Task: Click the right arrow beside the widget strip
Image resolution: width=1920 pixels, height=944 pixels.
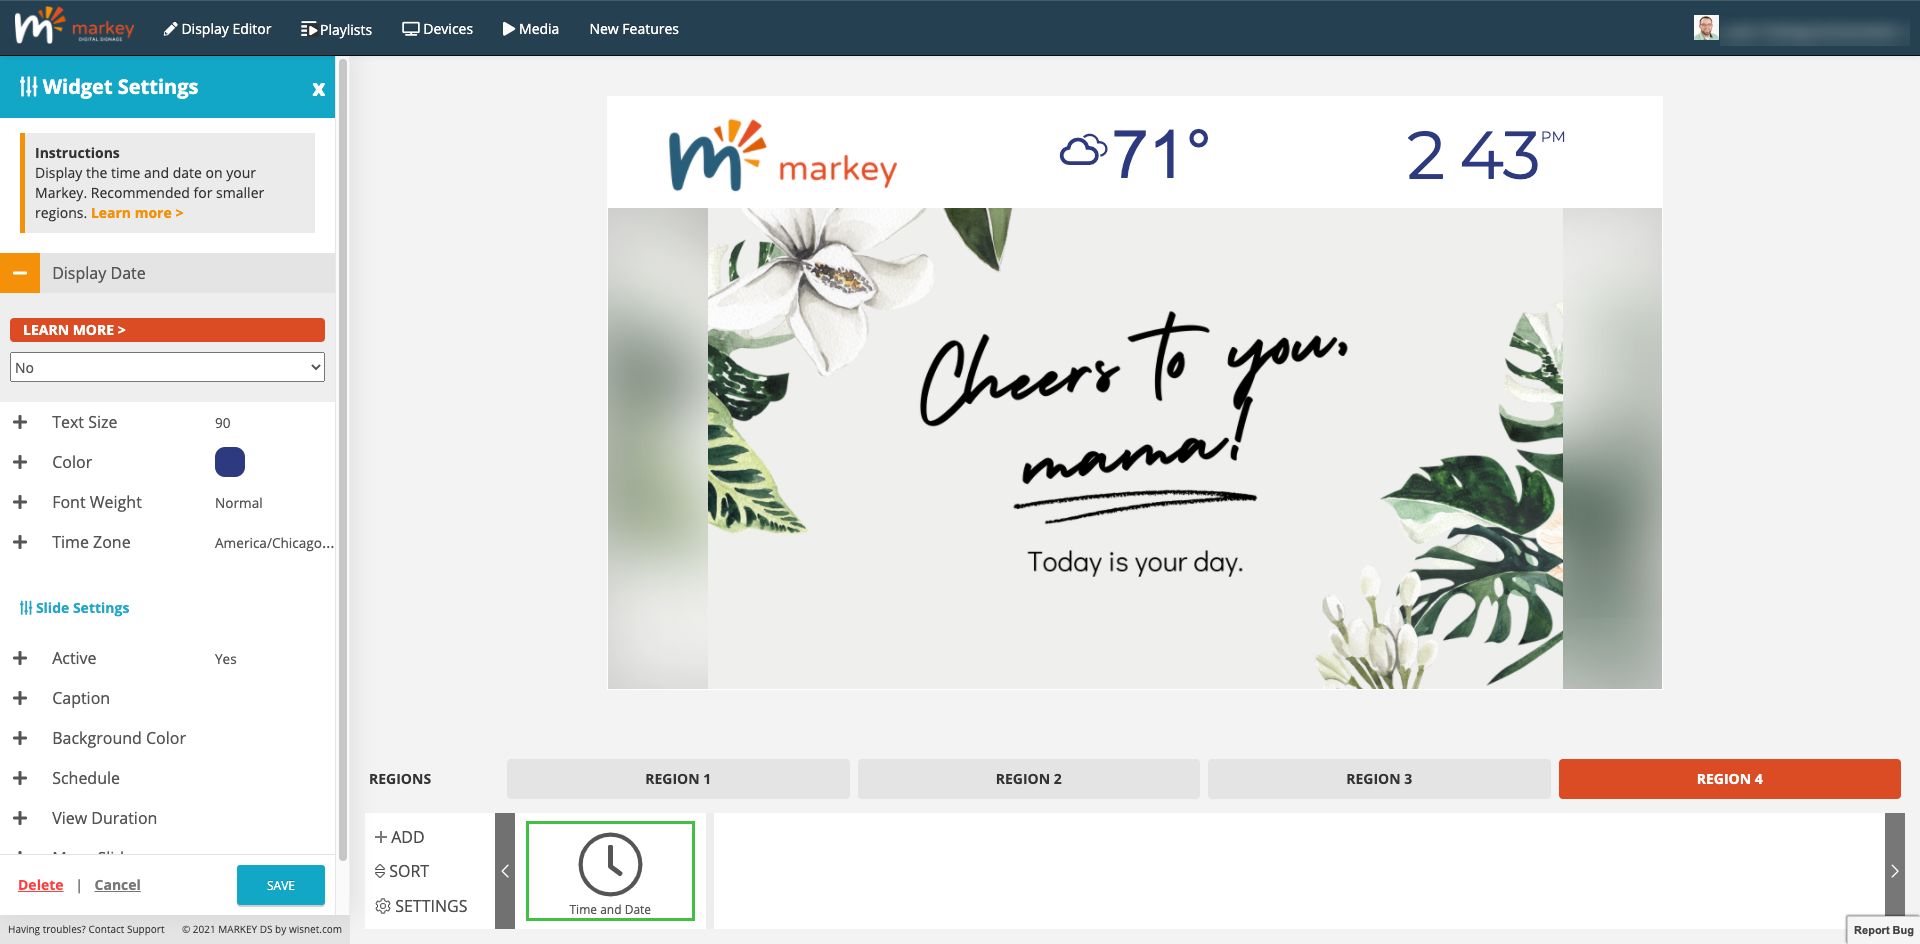Action: 1895,870
